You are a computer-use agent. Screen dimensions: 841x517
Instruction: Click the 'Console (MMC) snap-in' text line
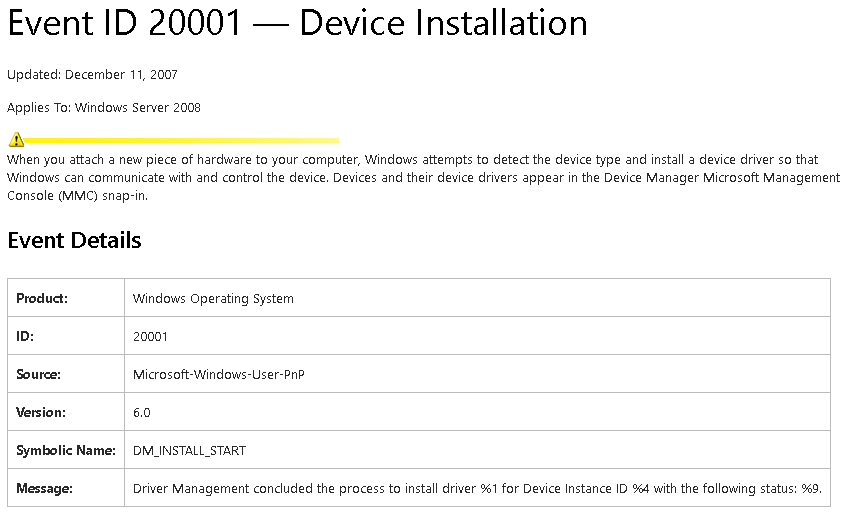[x=77, y=195]
